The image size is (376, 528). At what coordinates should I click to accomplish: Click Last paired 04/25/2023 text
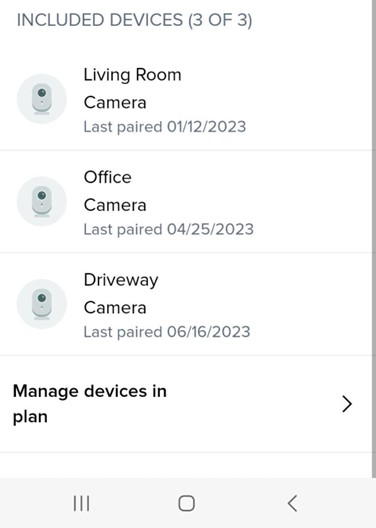[168, 229]
